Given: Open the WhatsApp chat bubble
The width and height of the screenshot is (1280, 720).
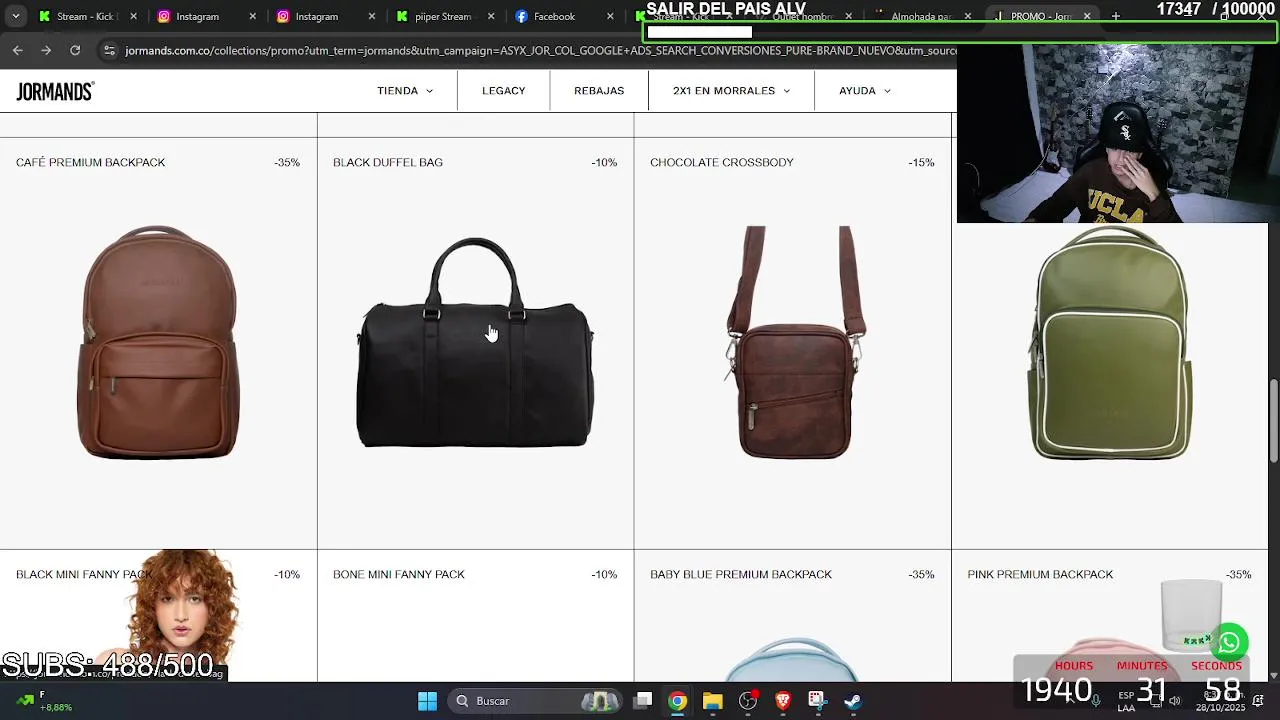Looking at the screenshot, I should point(1229,642).
